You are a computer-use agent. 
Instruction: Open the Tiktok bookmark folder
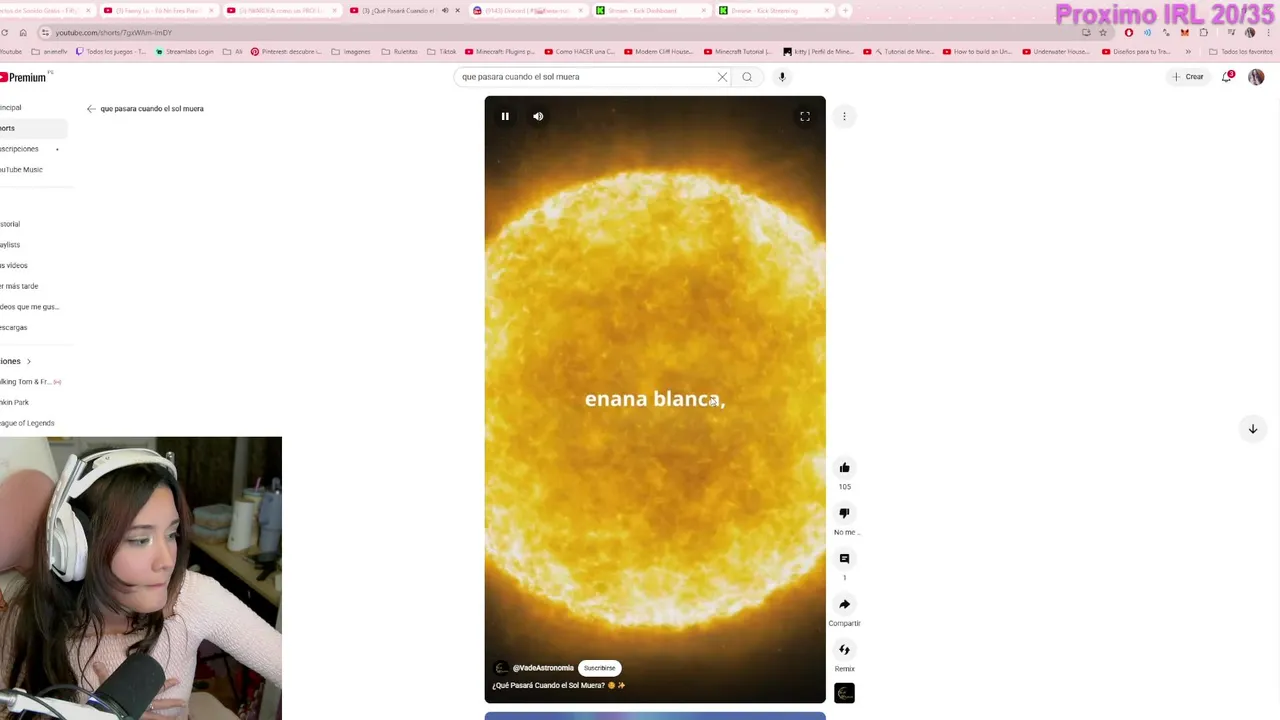[x=441, y=52]
